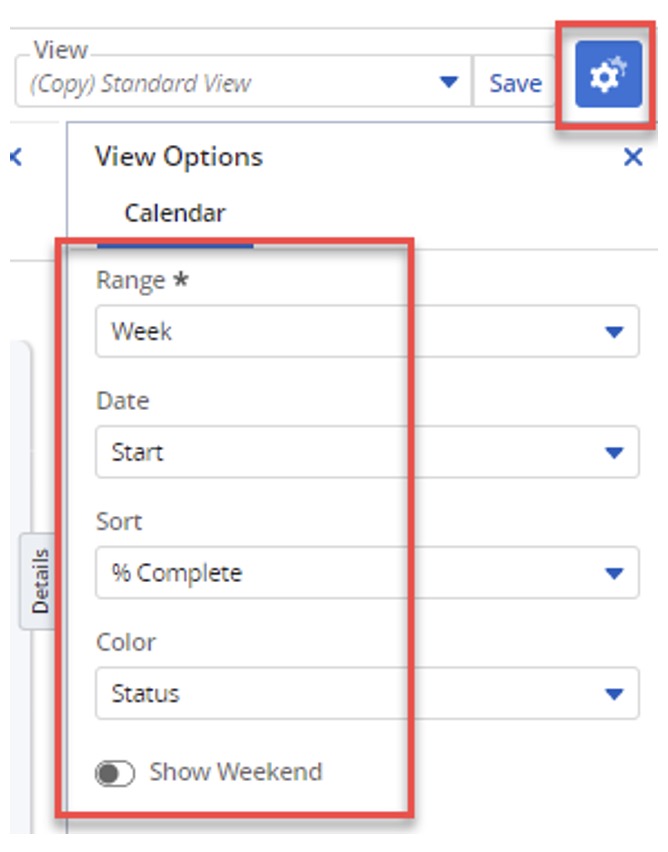Select the Week range field

click(367, 331)
